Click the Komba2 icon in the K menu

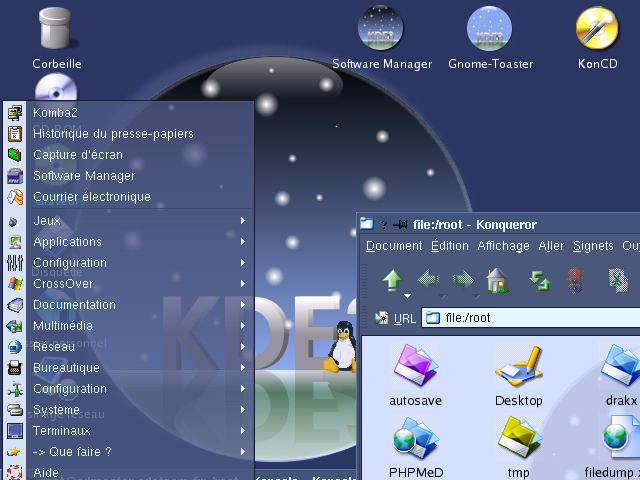pos(15,113)
